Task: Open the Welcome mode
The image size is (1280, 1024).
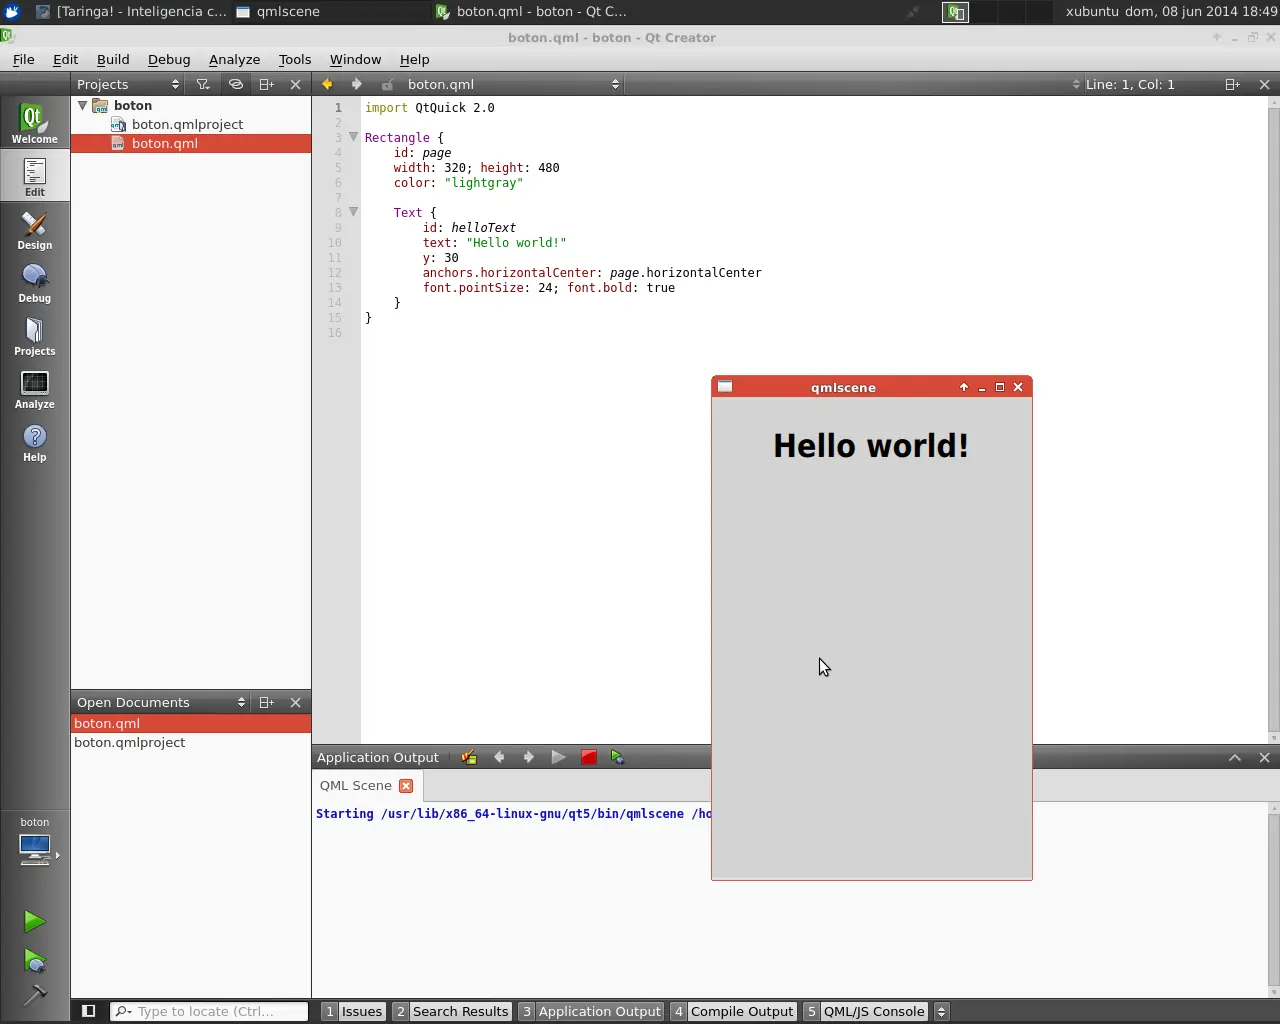Action: (x=34, y=123)
